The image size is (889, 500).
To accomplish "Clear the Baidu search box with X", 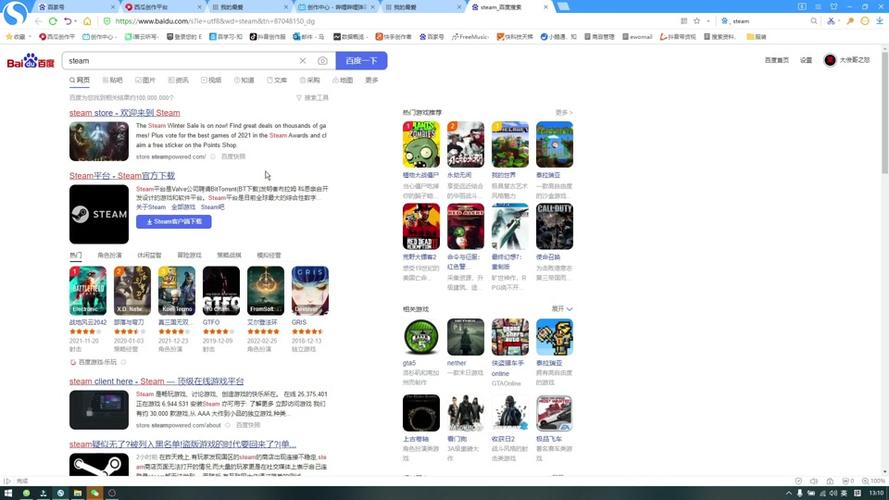I will pyautogui.click(x=303, y=61).
